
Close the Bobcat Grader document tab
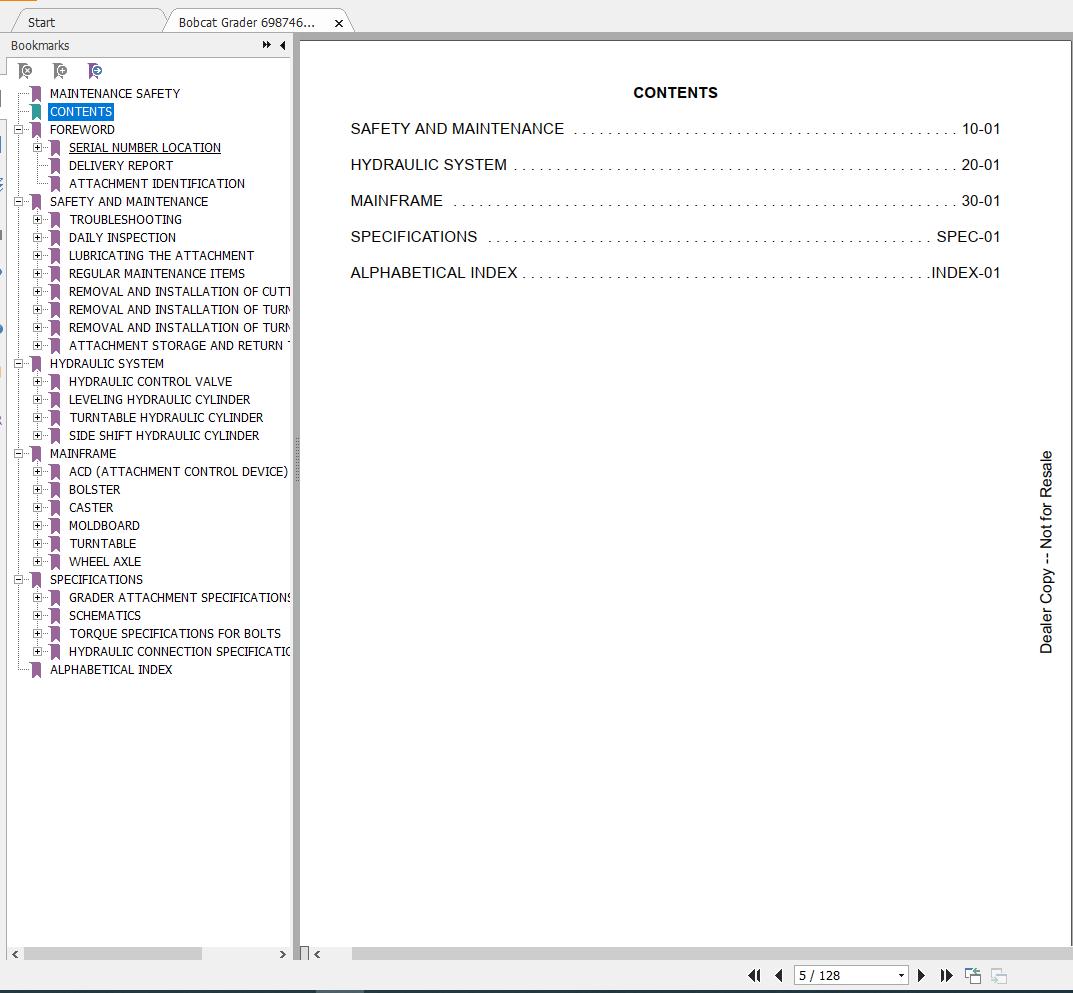point(339,23)
